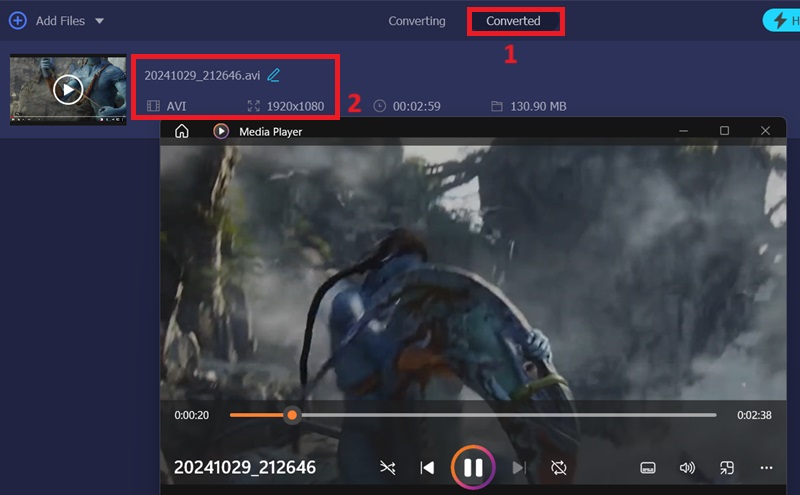Minimize the Media Player window
This screenshot has width=800, height=495.
[683, 131]
